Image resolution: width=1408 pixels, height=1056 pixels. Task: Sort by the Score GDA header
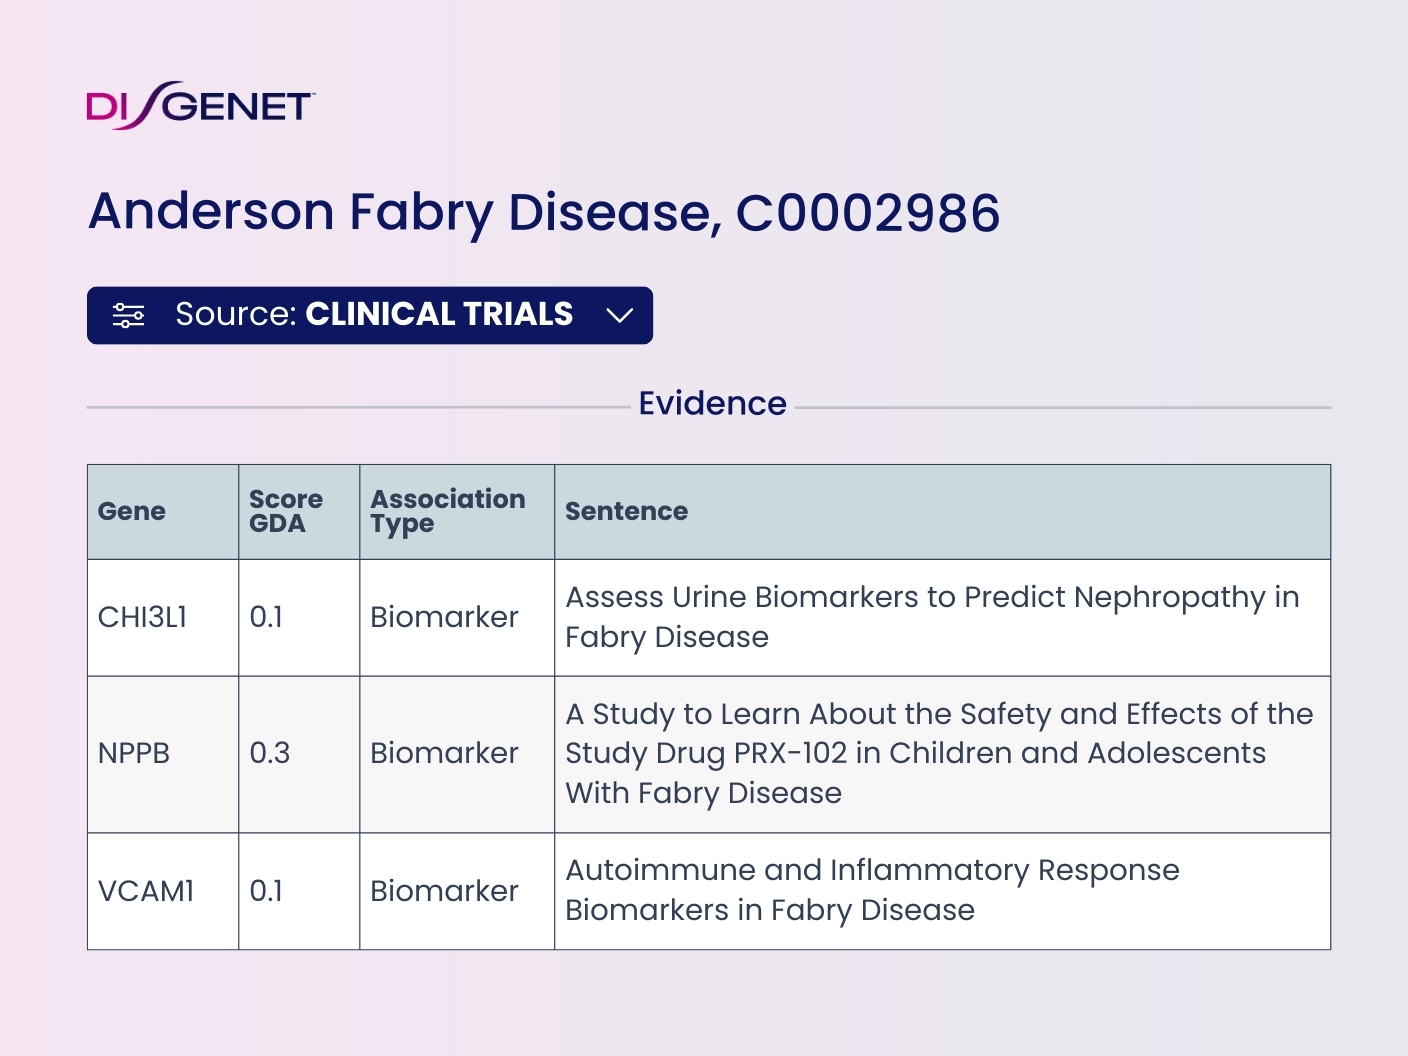[x=286, y=511]
